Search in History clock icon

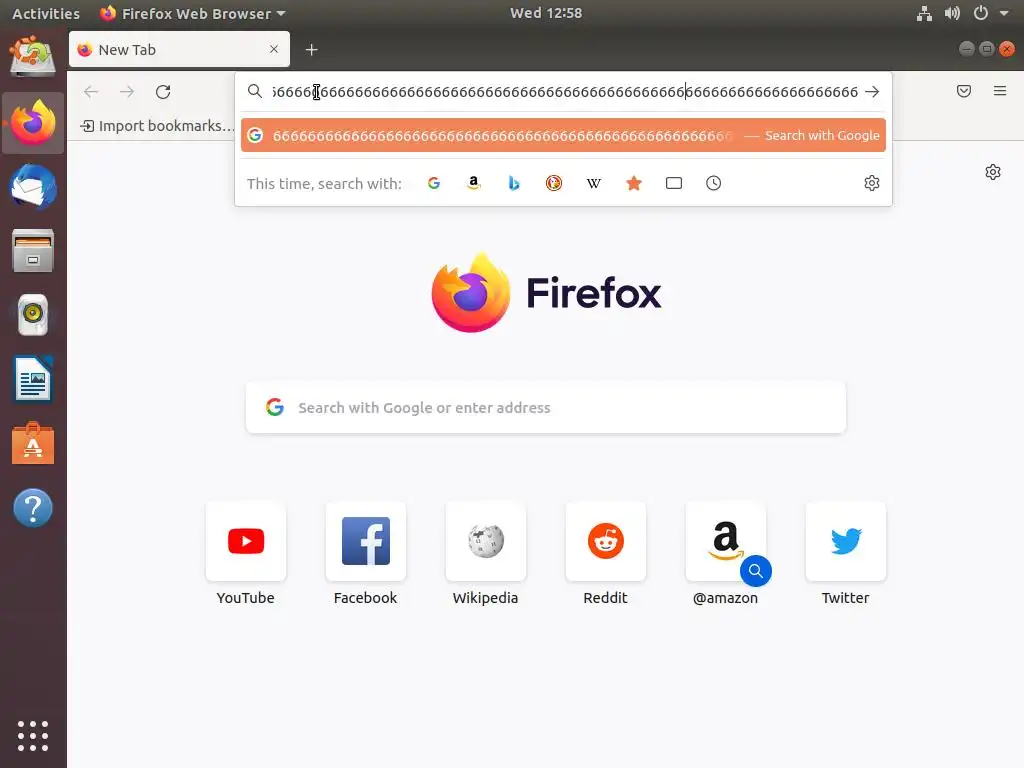pyautogui.click(x=714, y=184)
